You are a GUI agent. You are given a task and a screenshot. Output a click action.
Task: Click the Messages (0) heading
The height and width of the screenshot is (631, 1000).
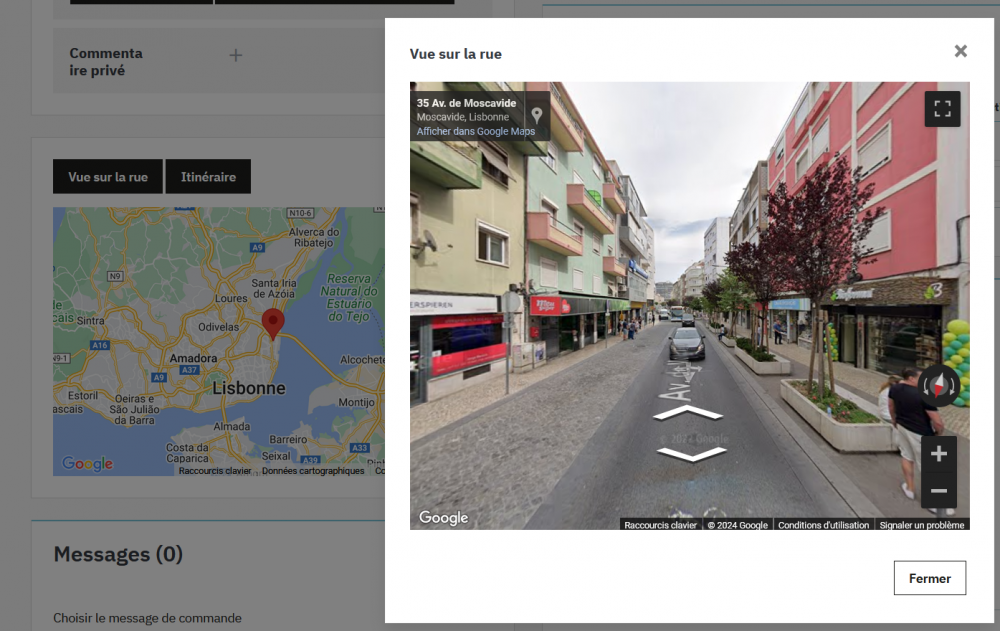tap(118, 554)
